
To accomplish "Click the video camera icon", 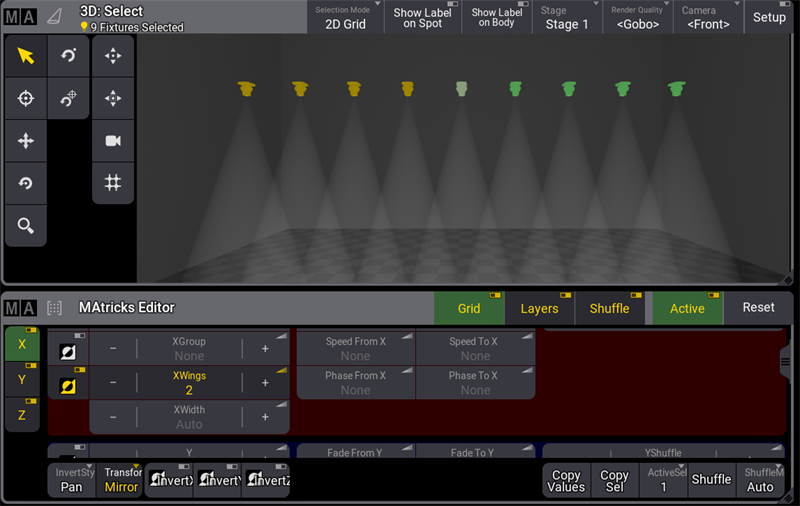I will pos(113,141).
